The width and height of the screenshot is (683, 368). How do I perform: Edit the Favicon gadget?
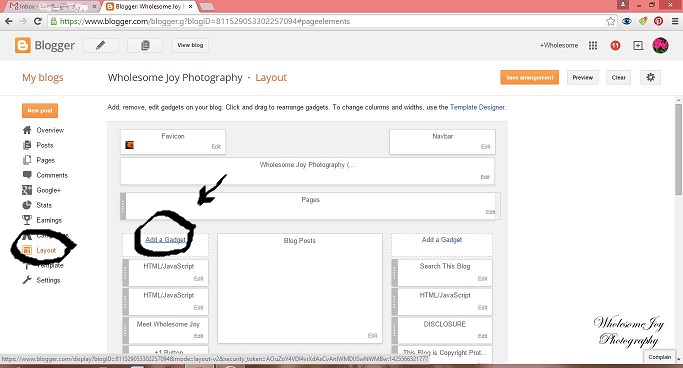point(216,147)
